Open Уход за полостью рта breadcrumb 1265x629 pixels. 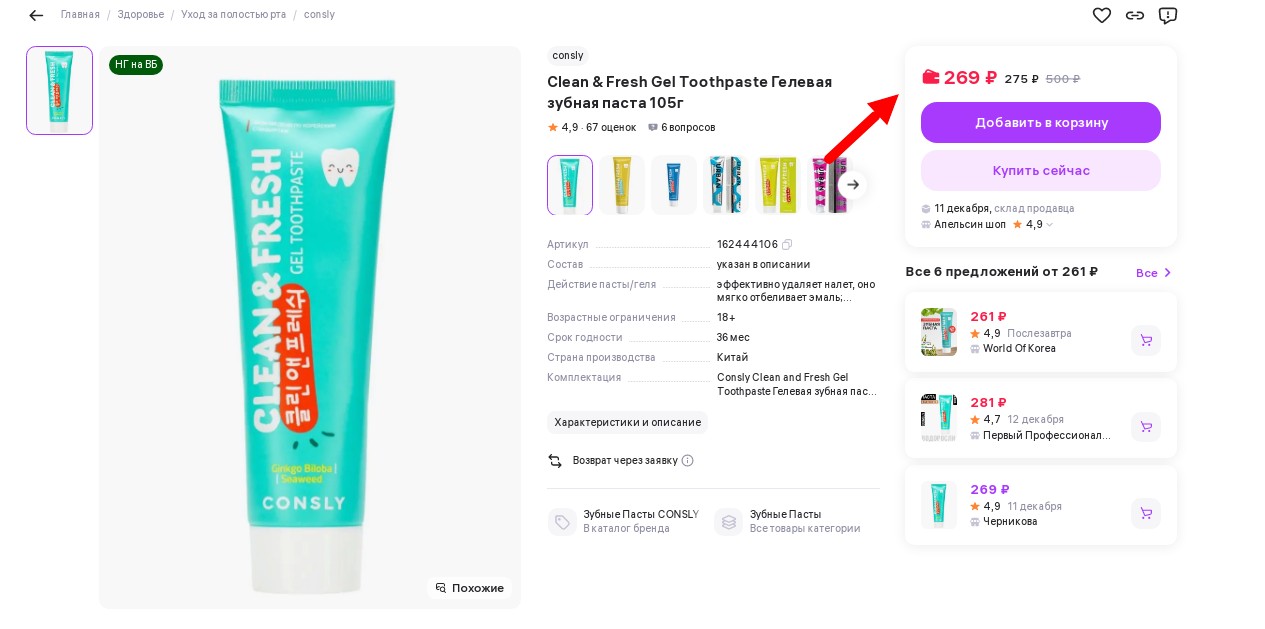coord(233,15)
